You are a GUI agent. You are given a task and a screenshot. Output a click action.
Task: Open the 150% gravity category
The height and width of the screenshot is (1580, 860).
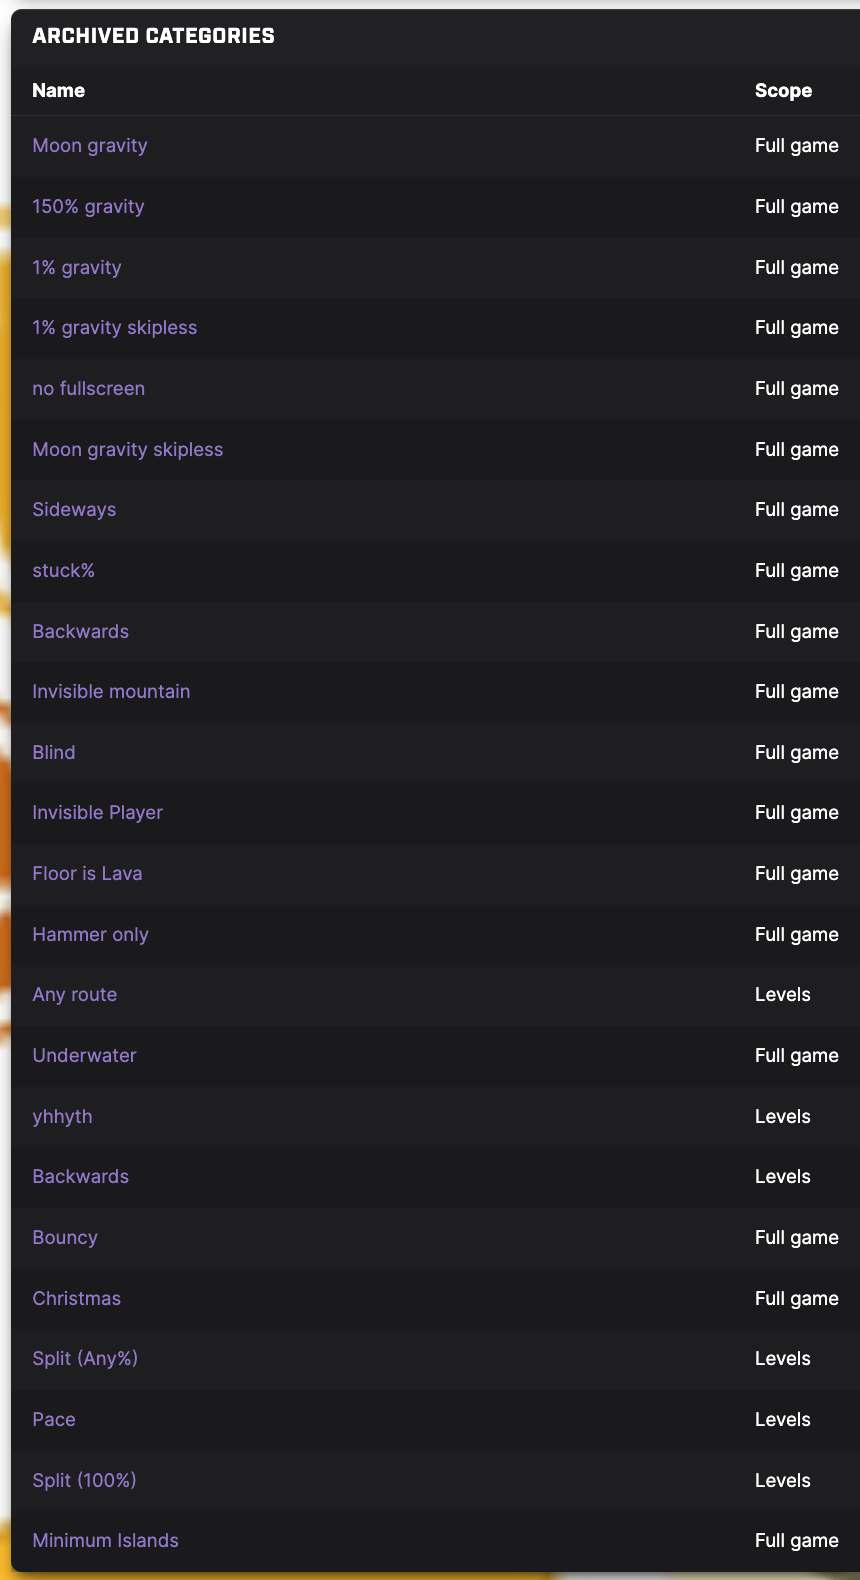pos(88,207)
